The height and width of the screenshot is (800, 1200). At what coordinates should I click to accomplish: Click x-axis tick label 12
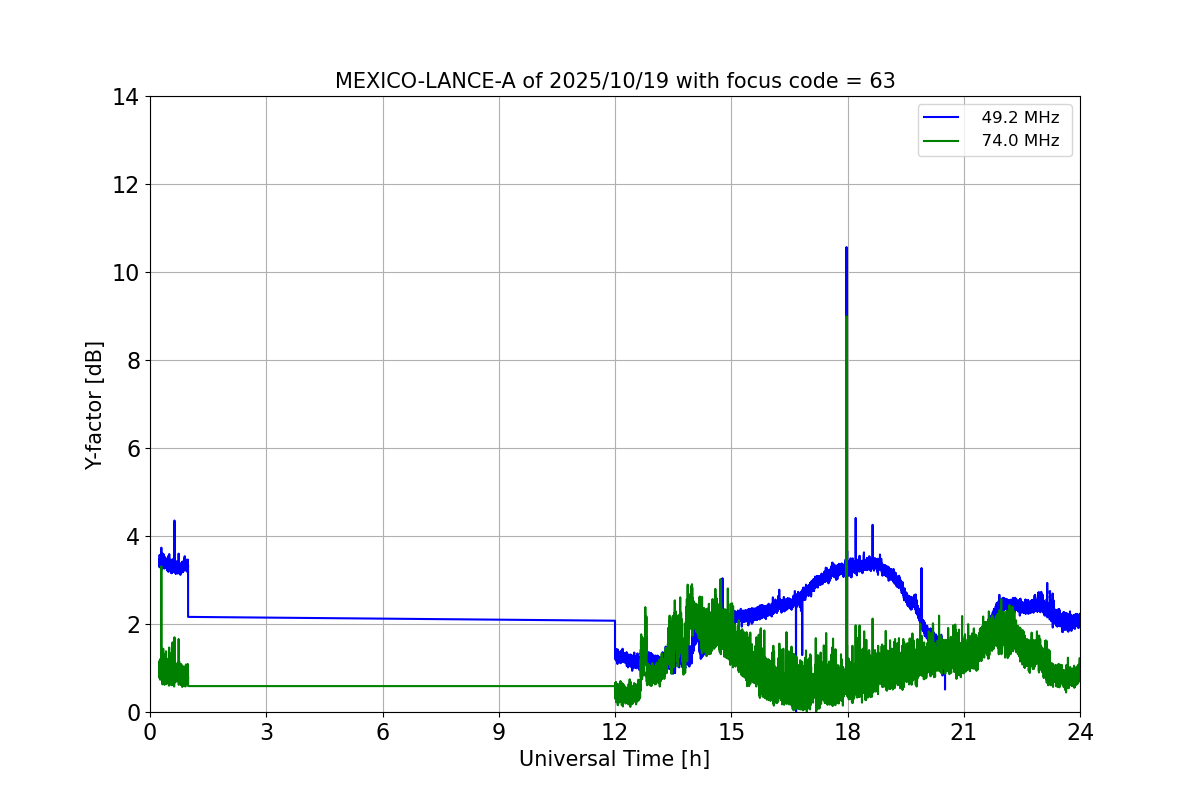tap(615, 732)
